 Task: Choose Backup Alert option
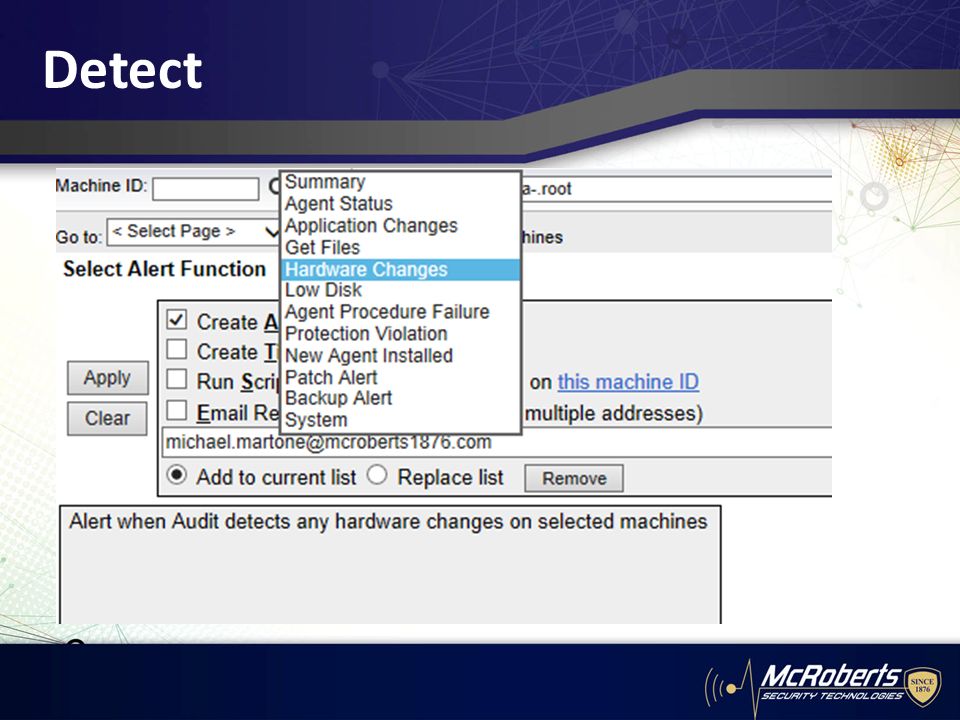(400, 398)
